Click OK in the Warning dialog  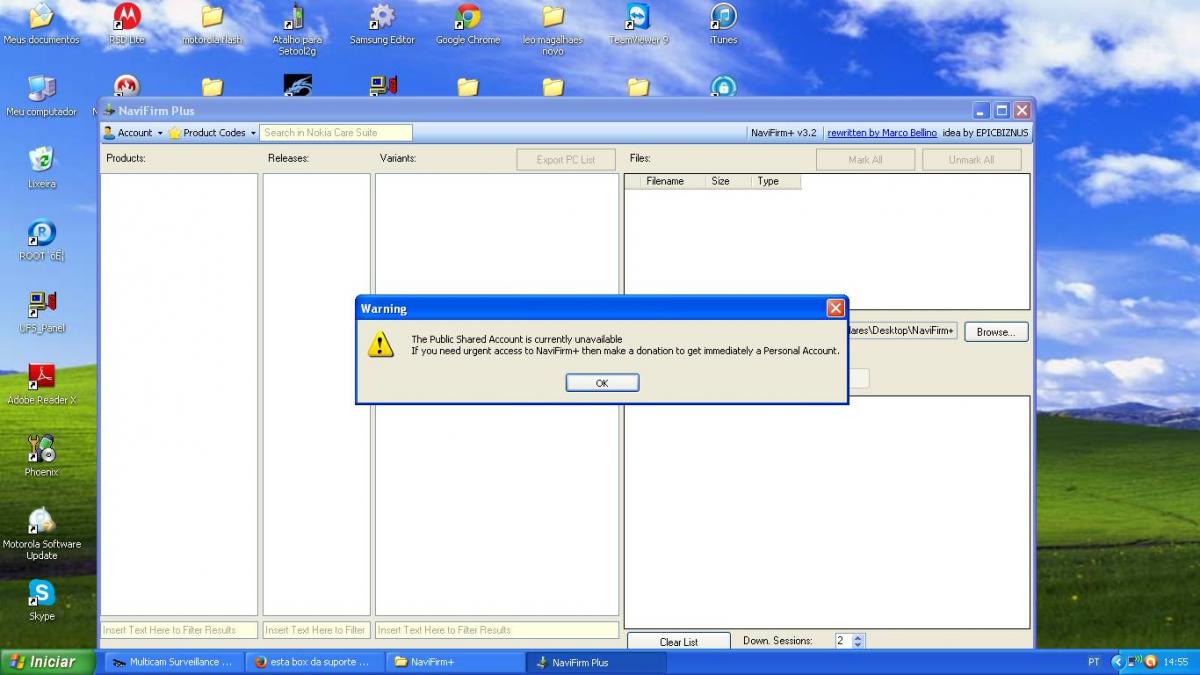click(x=602, y=383)
